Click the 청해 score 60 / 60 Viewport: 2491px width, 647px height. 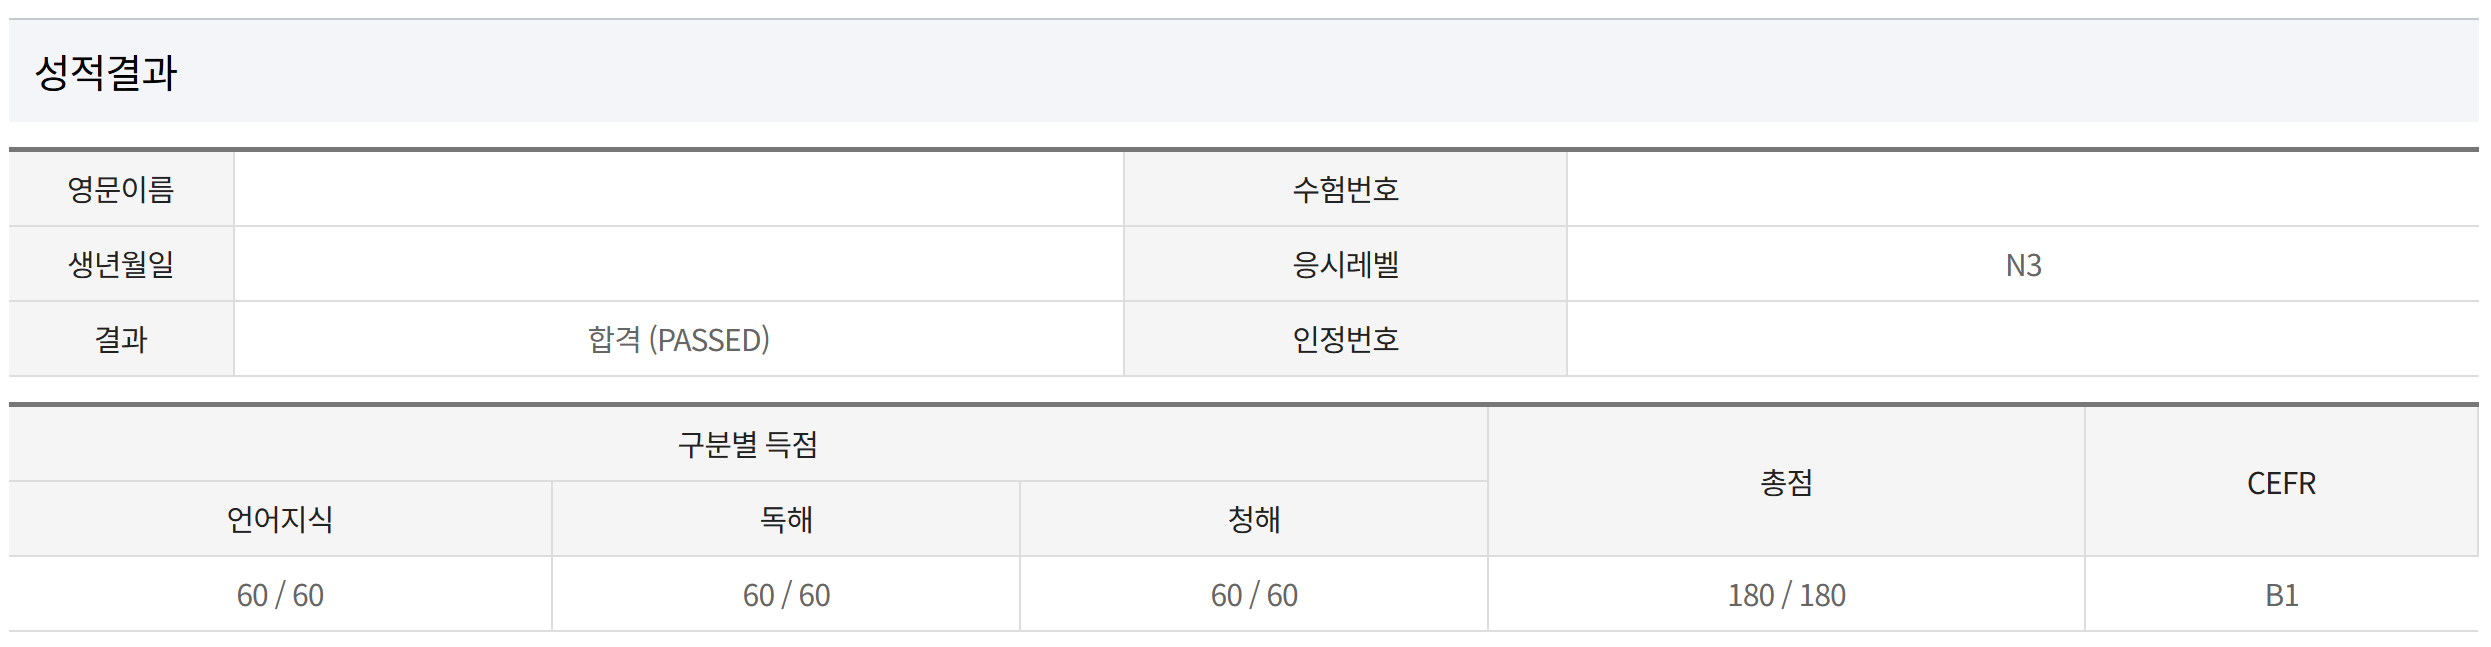pyautogui.click(x=1254, y=595)
